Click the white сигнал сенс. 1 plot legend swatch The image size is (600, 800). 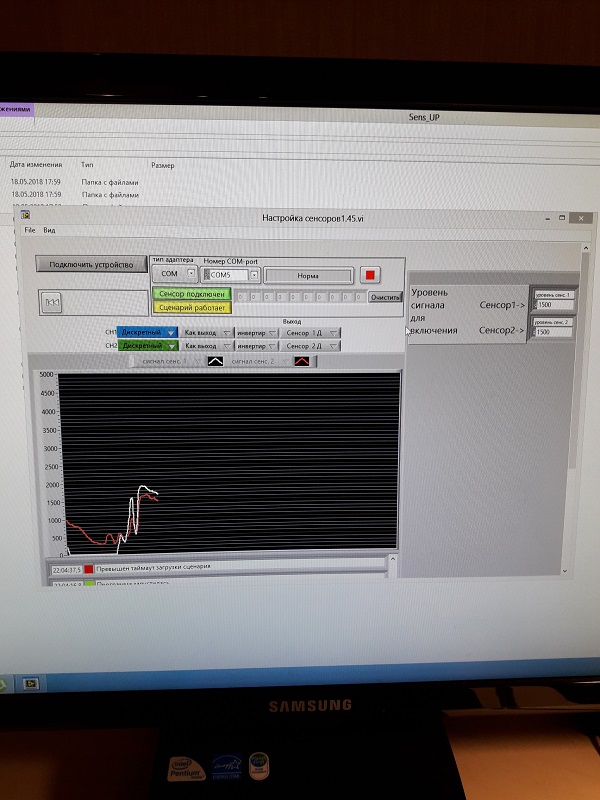pos(215,361)
